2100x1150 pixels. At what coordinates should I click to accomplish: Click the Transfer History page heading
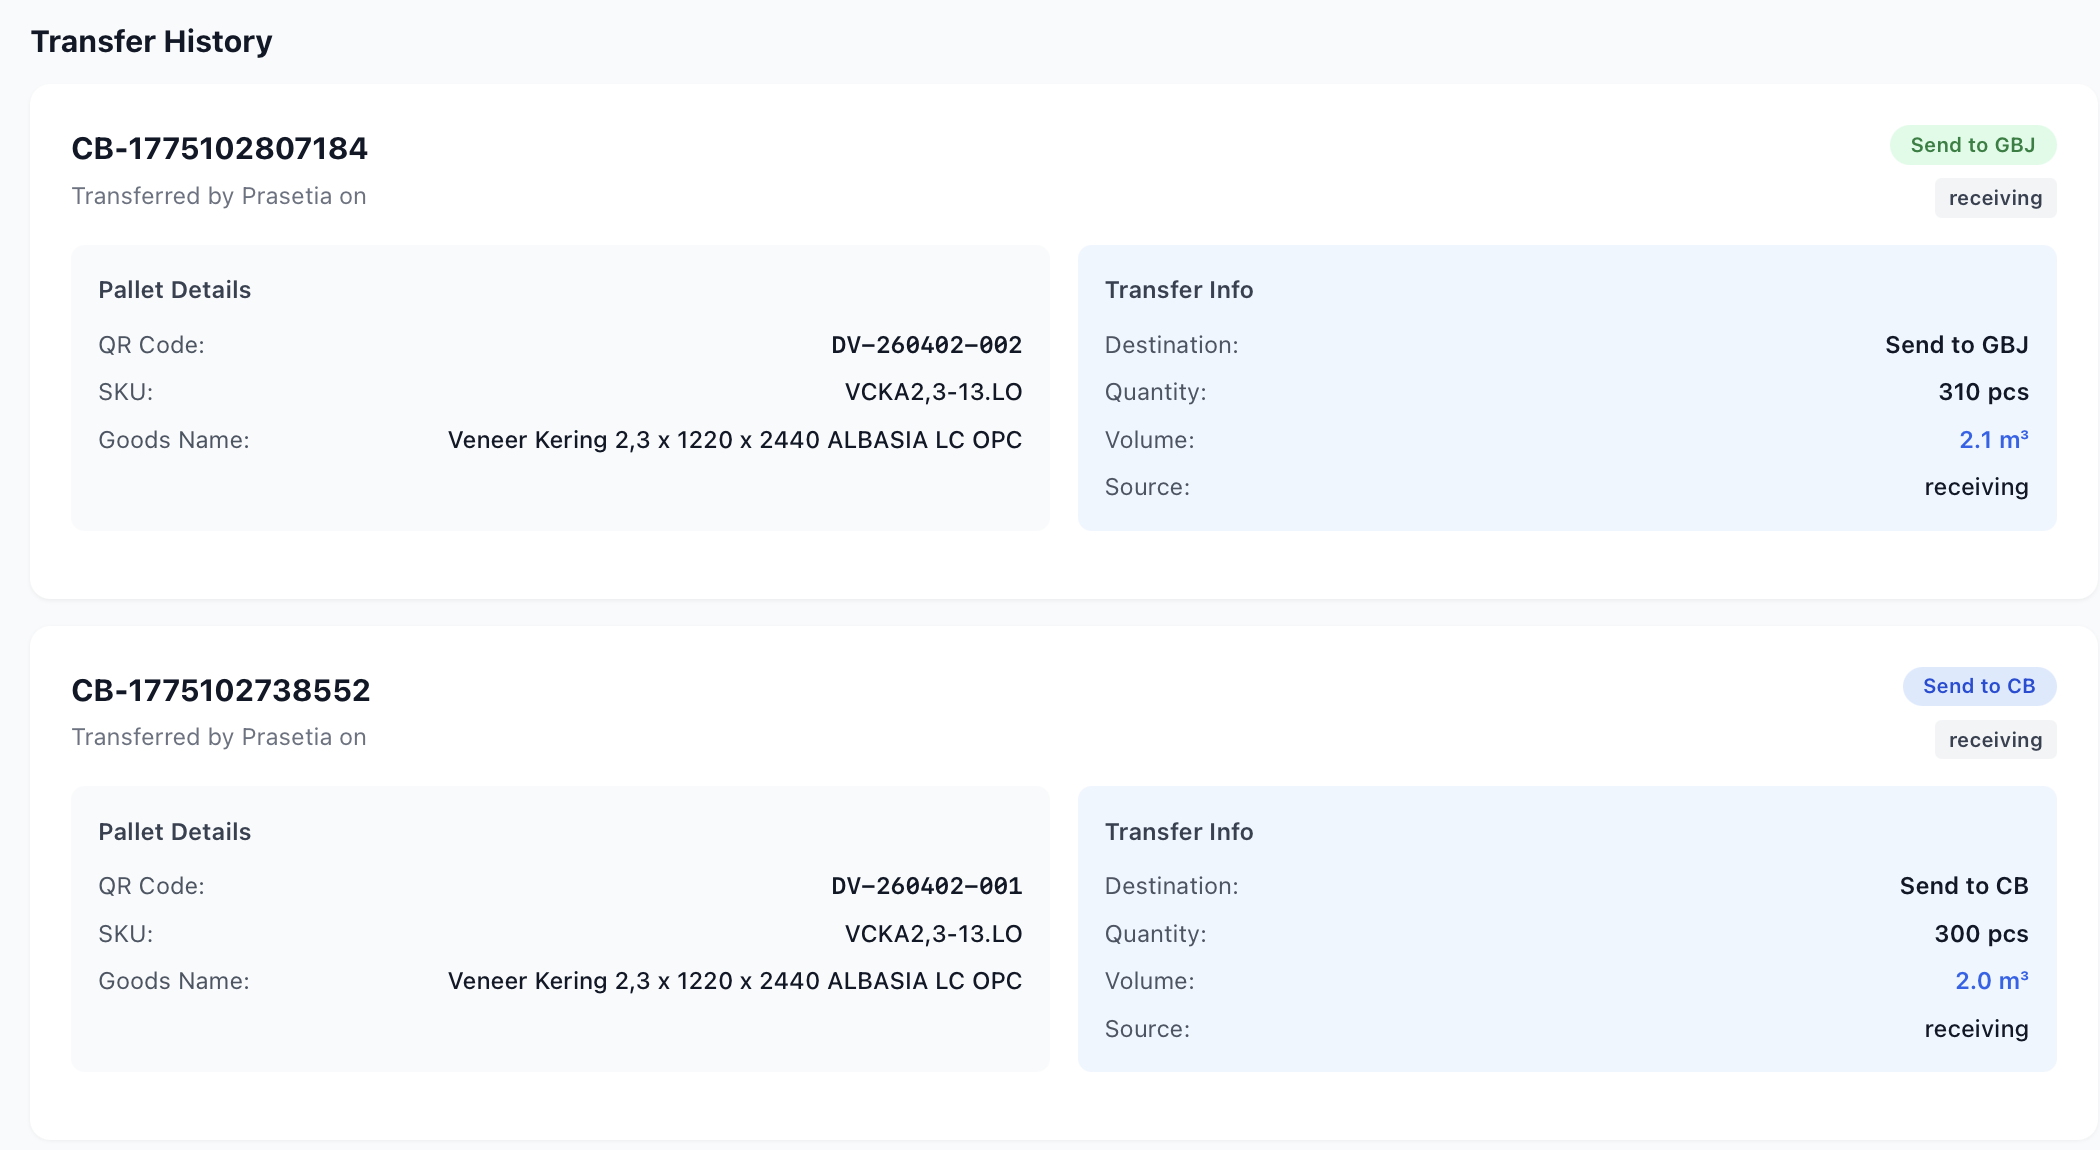pyautogui.click(x=152, y=41)
